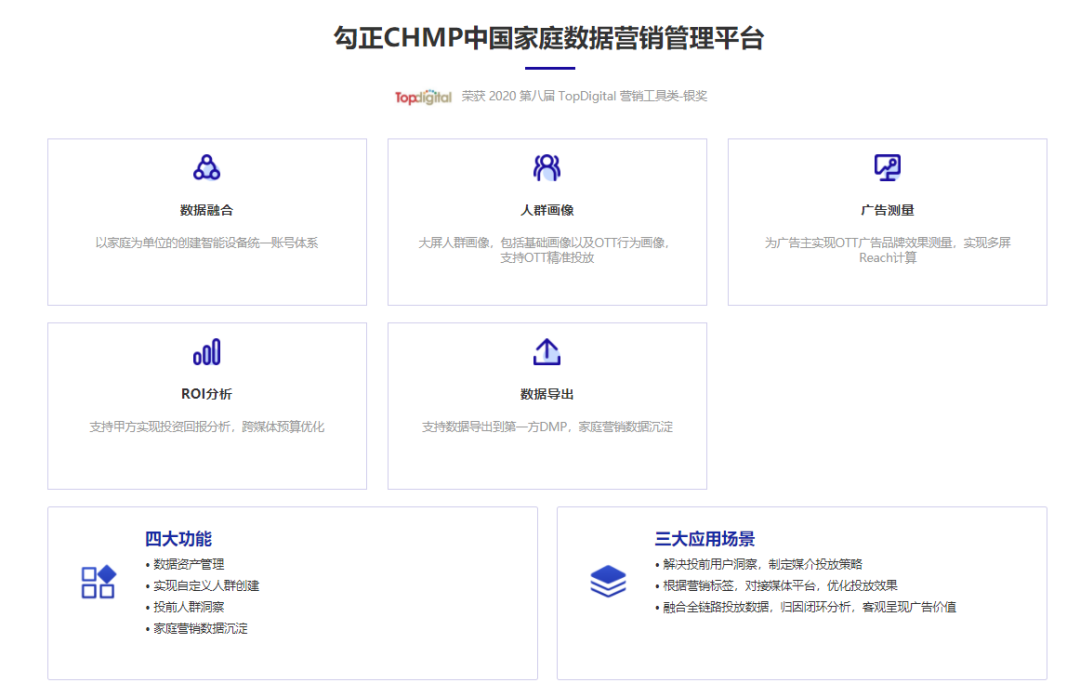Click the 家庭营销数据沉淀 bullet in 四大功能
Screen dimensions: 1080x696
point(196,628)
